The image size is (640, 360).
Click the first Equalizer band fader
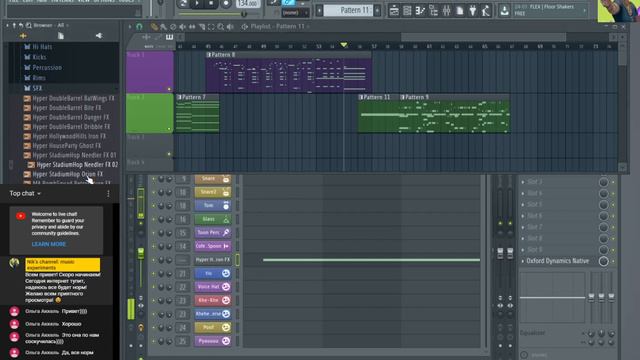(x=591, y=298)
